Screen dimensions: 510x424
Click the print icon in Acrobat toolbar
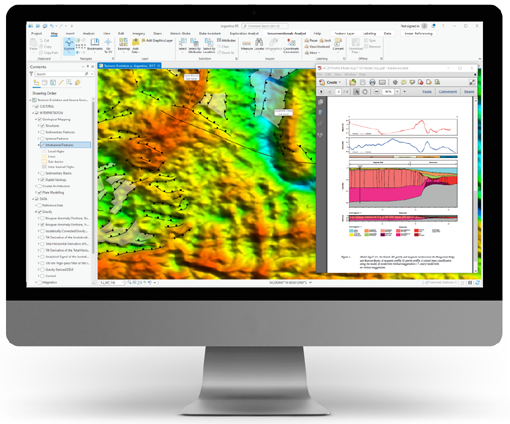click(x=372, y=82)
